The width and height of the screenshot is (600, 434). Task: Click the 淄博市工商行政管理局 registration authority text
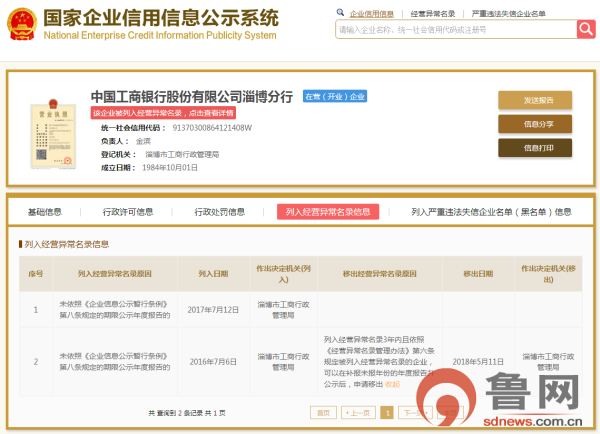pos(182,155)
